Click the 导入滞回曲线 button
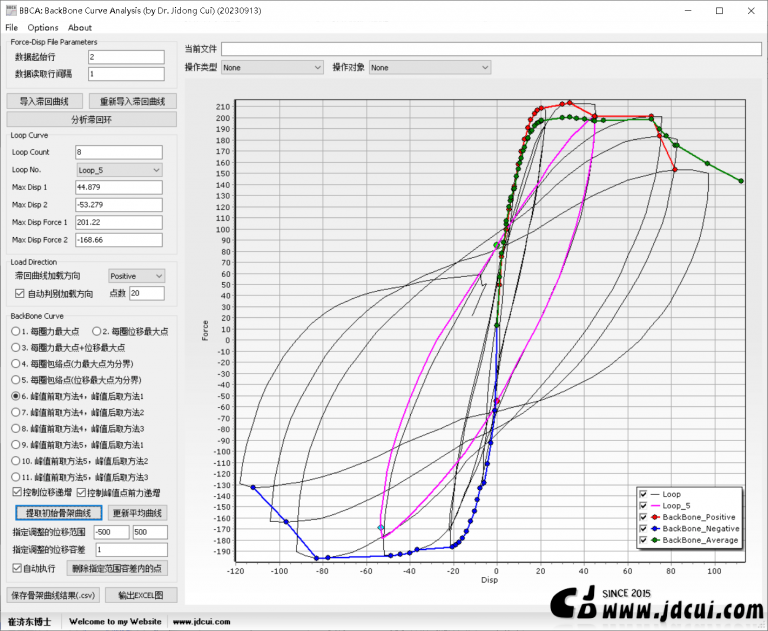Image resolution: width=768 pixels, height=631 pixels. click(x=44, y=101)
